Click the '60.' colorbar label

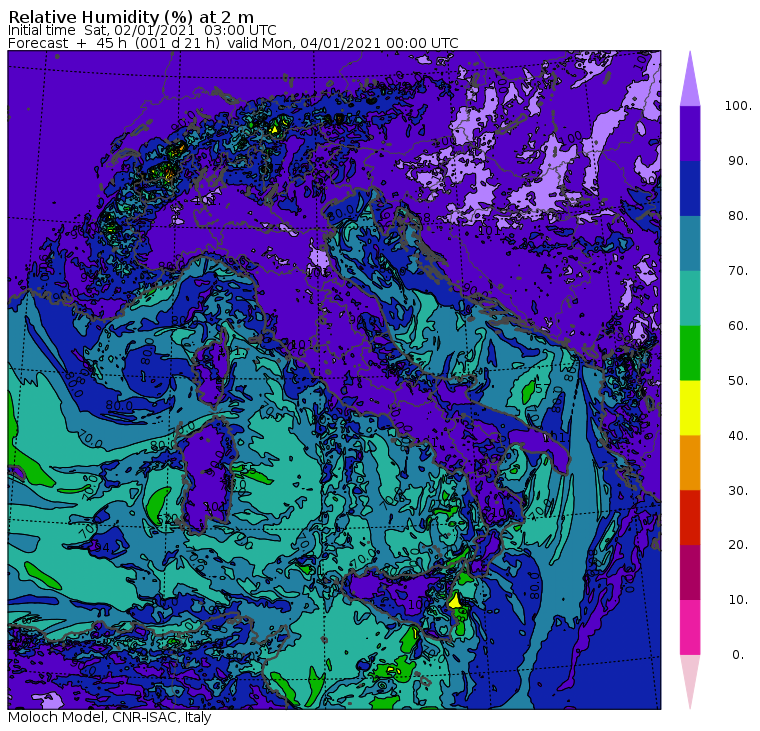click(738, 325)
